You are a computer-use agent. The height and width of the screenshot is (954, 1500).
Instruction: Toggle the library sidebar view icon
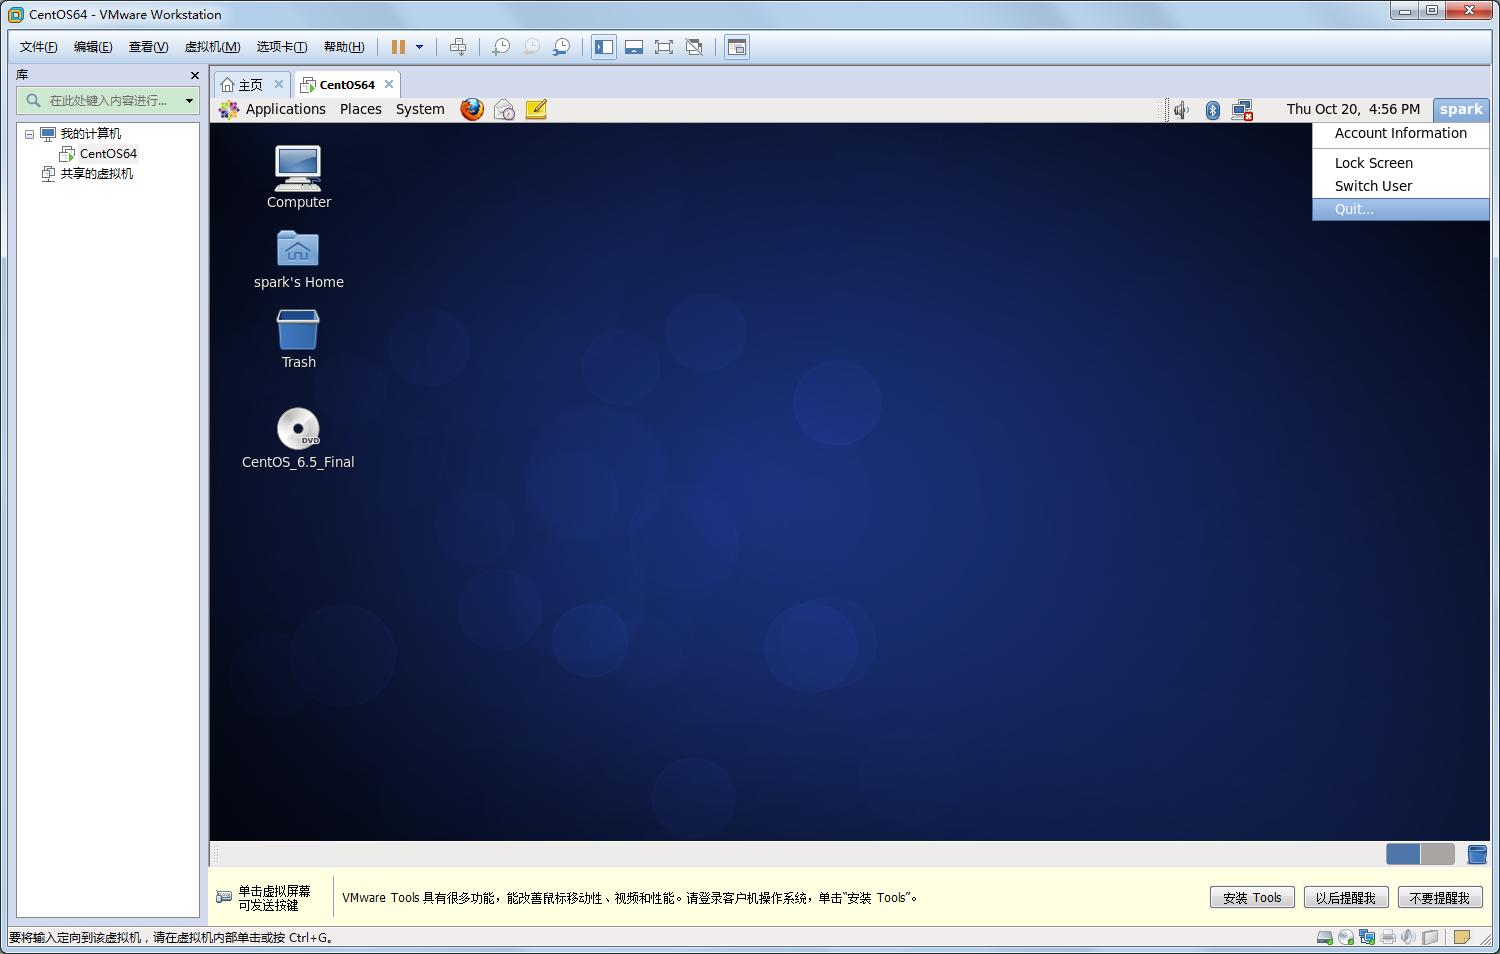(x=604, y=47)
